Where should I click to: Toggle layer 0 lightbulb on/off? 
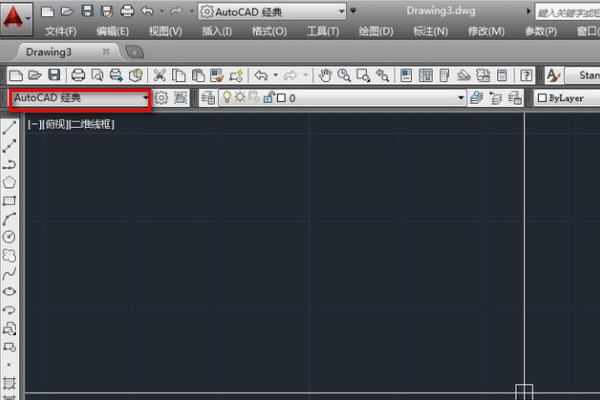click(226, 98)
